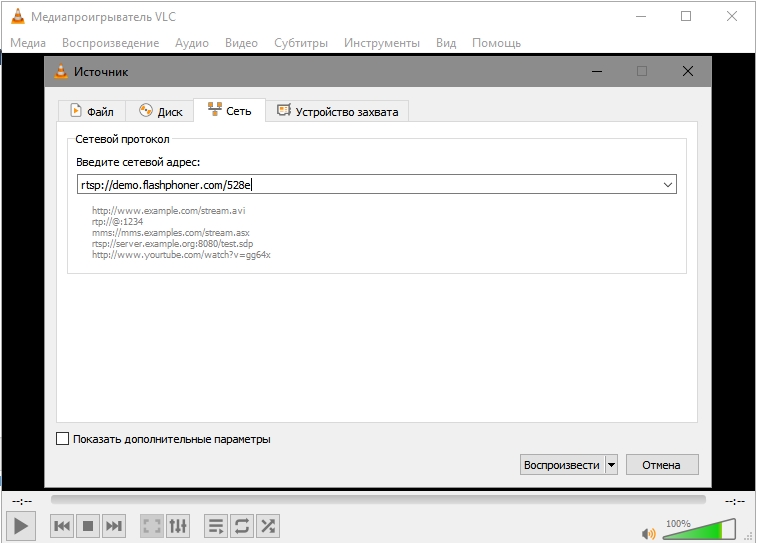758x543 pixels.
Task: Click the previous track button
Action: pyautogui.click(x=61, y=525)
